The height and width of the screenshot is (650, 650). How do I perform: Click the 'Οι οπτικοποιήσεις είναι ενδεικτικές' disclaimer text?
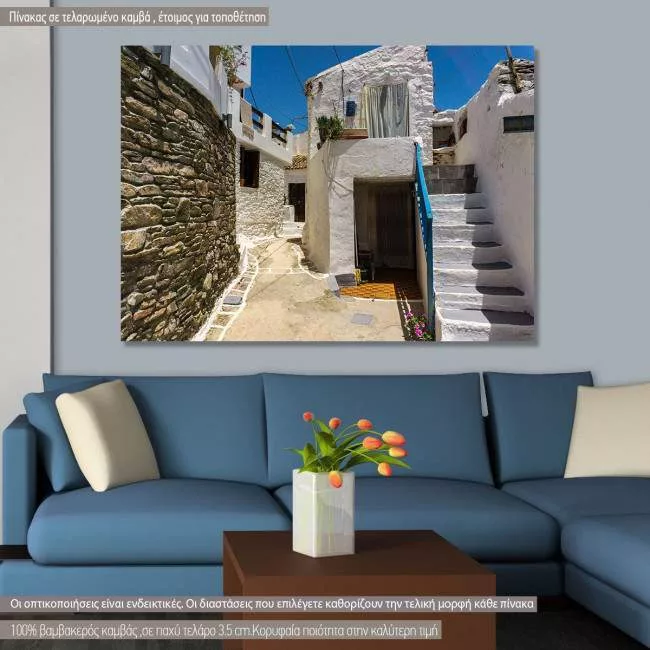pyautogui.click(x=272, y=604)
